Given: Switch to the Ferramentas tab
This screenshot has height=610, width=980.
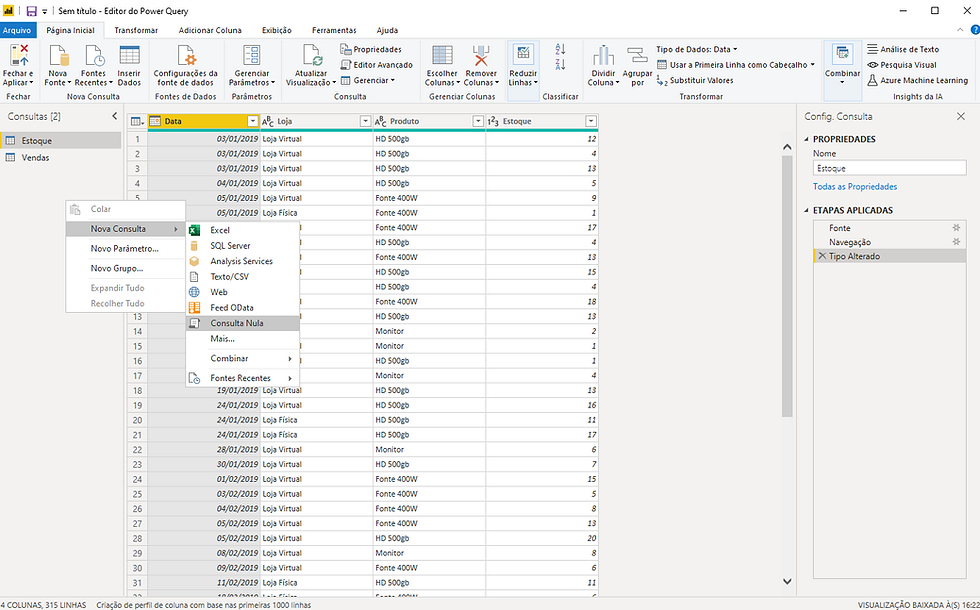Looking at the screenshot, I should tap(334, 30).
